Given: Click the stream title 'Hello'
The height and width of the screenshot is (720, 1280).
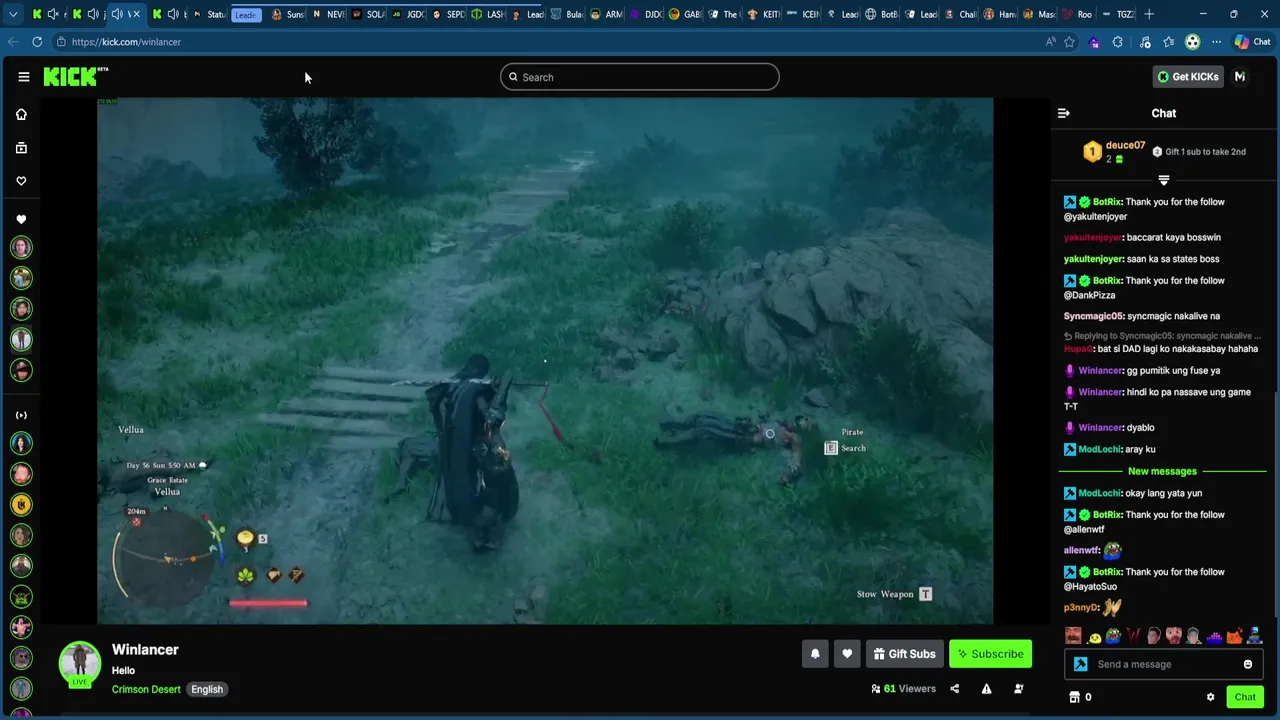Looking at the screenshot, I should point(123,671).
